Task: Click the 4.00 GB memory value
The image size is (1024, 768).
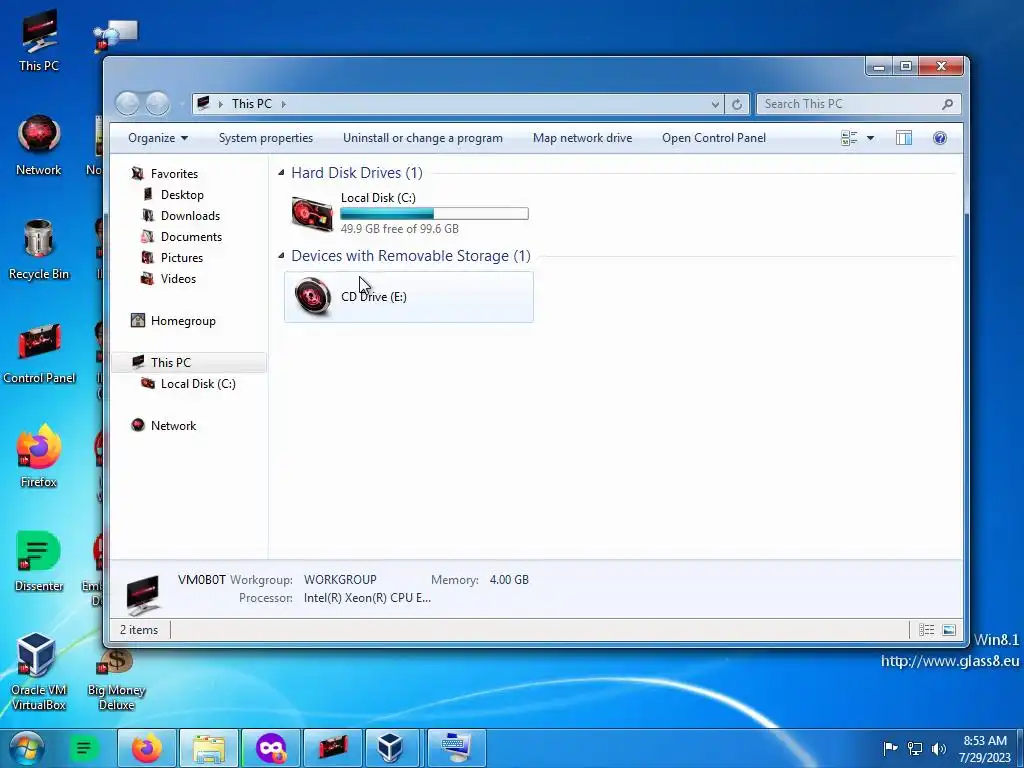Action: (509, 579)
